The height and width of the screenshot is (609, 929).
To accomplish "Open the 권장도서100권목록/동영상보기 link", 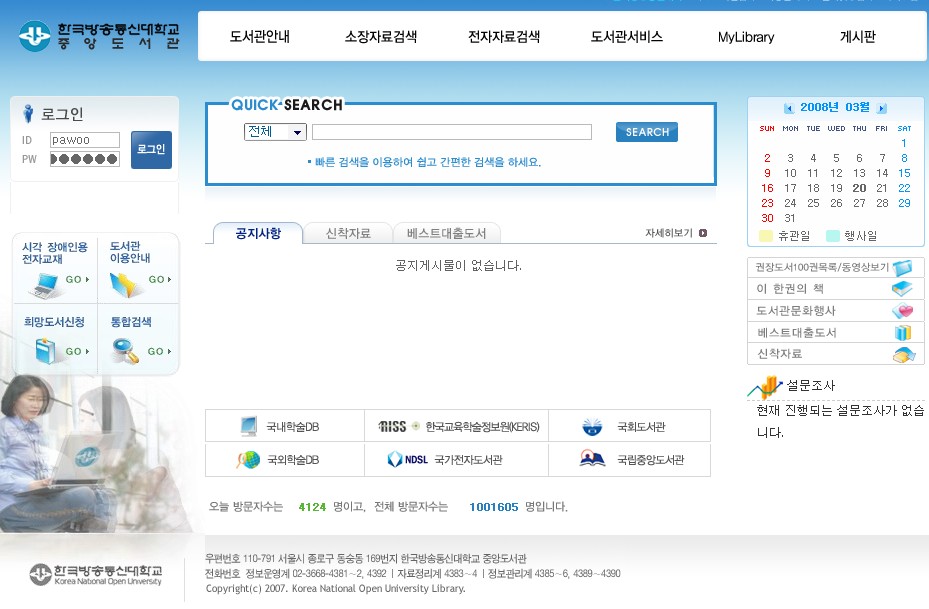I will click(x=822, y=267).
